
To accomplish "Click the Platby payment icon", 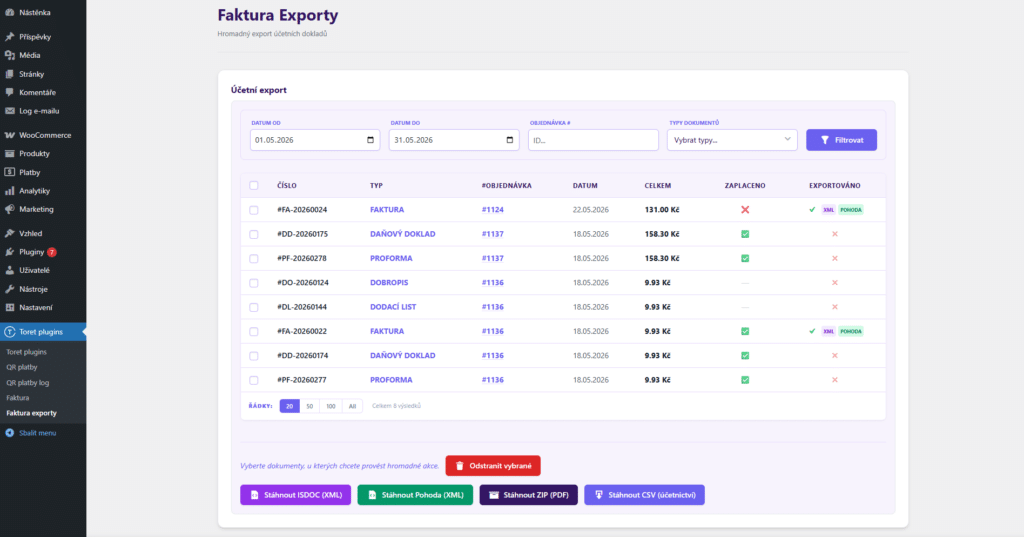I will (10, 172).
